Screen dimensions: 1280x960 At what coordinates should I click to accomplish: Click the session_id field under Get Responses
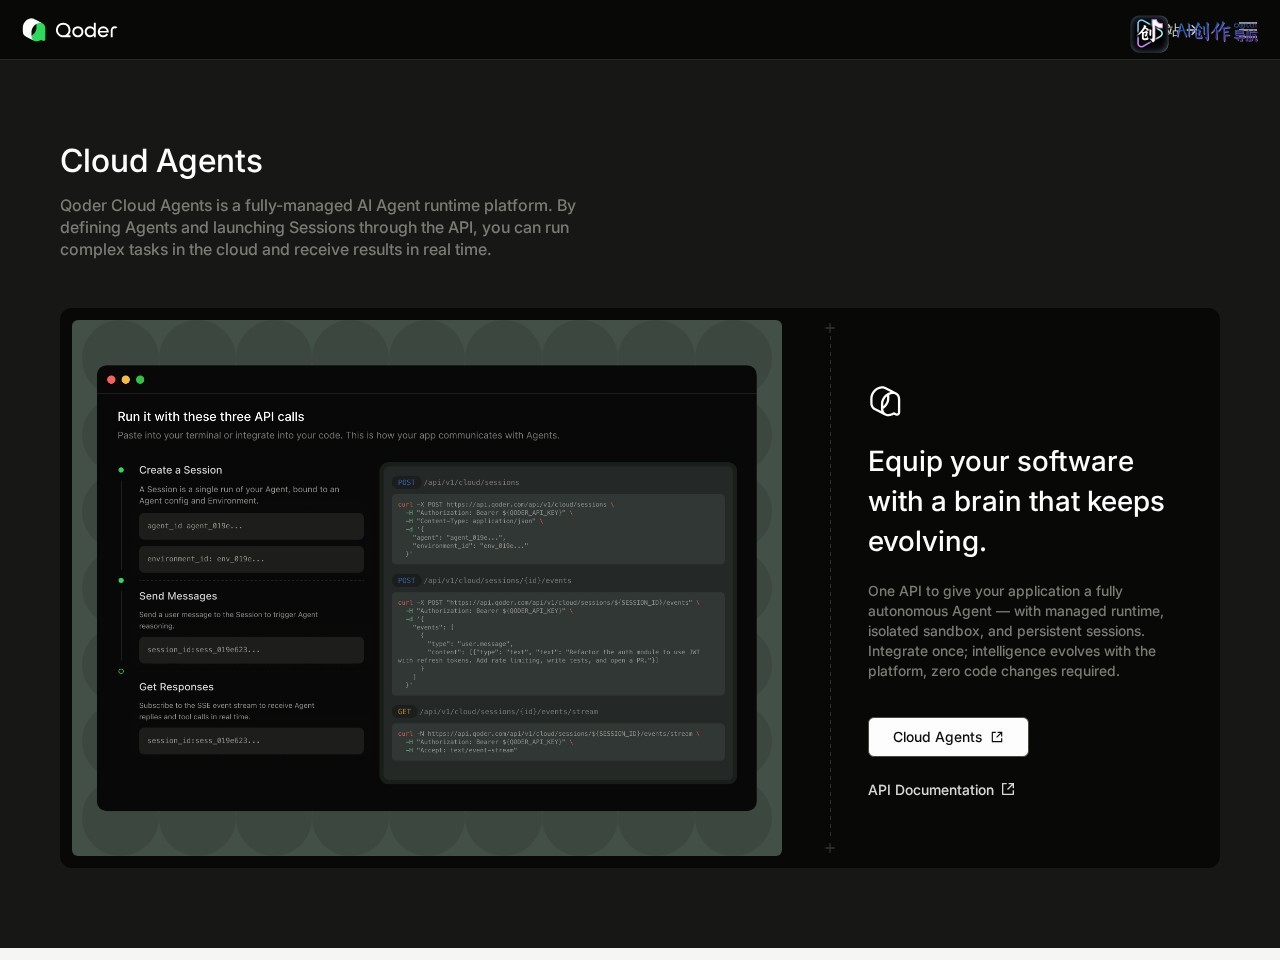click(251, 741)
